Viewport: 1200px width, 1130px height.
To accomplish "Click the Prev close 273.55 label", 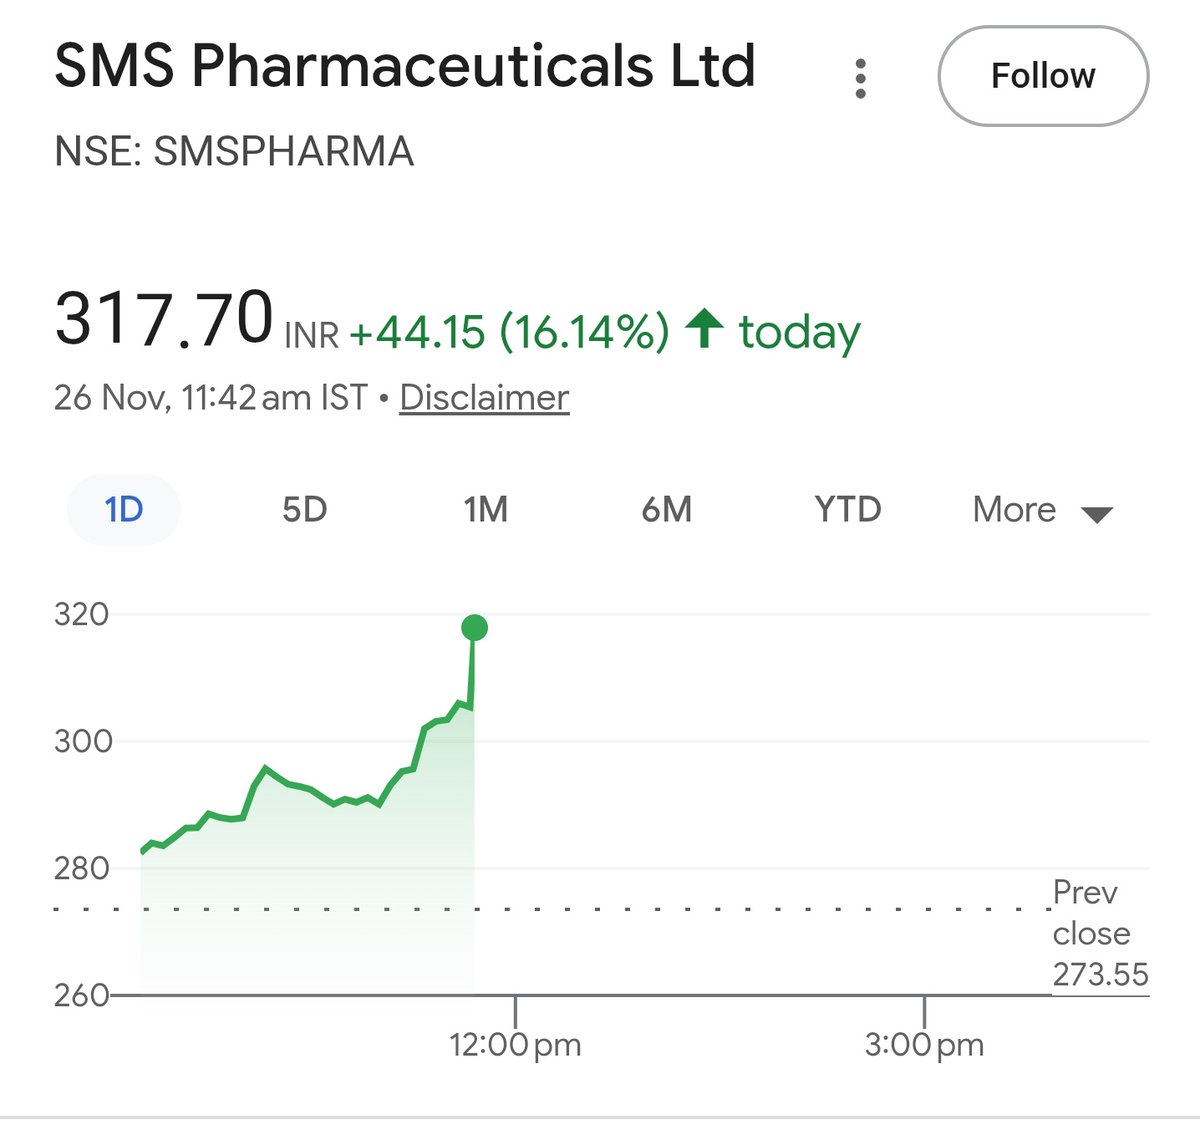I will 1100,933.
